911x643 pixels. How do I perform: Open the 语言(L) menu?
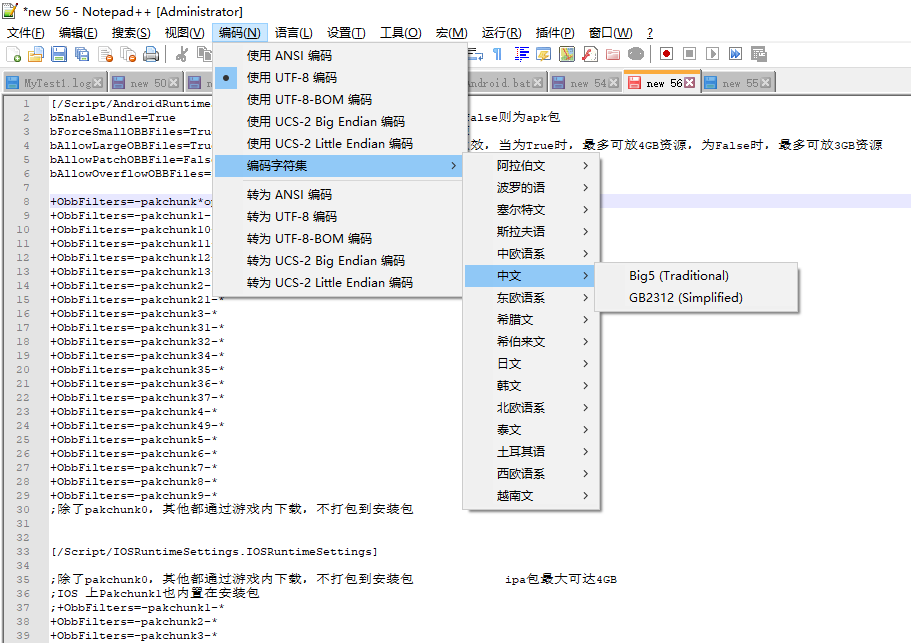(x=293, y=33)
